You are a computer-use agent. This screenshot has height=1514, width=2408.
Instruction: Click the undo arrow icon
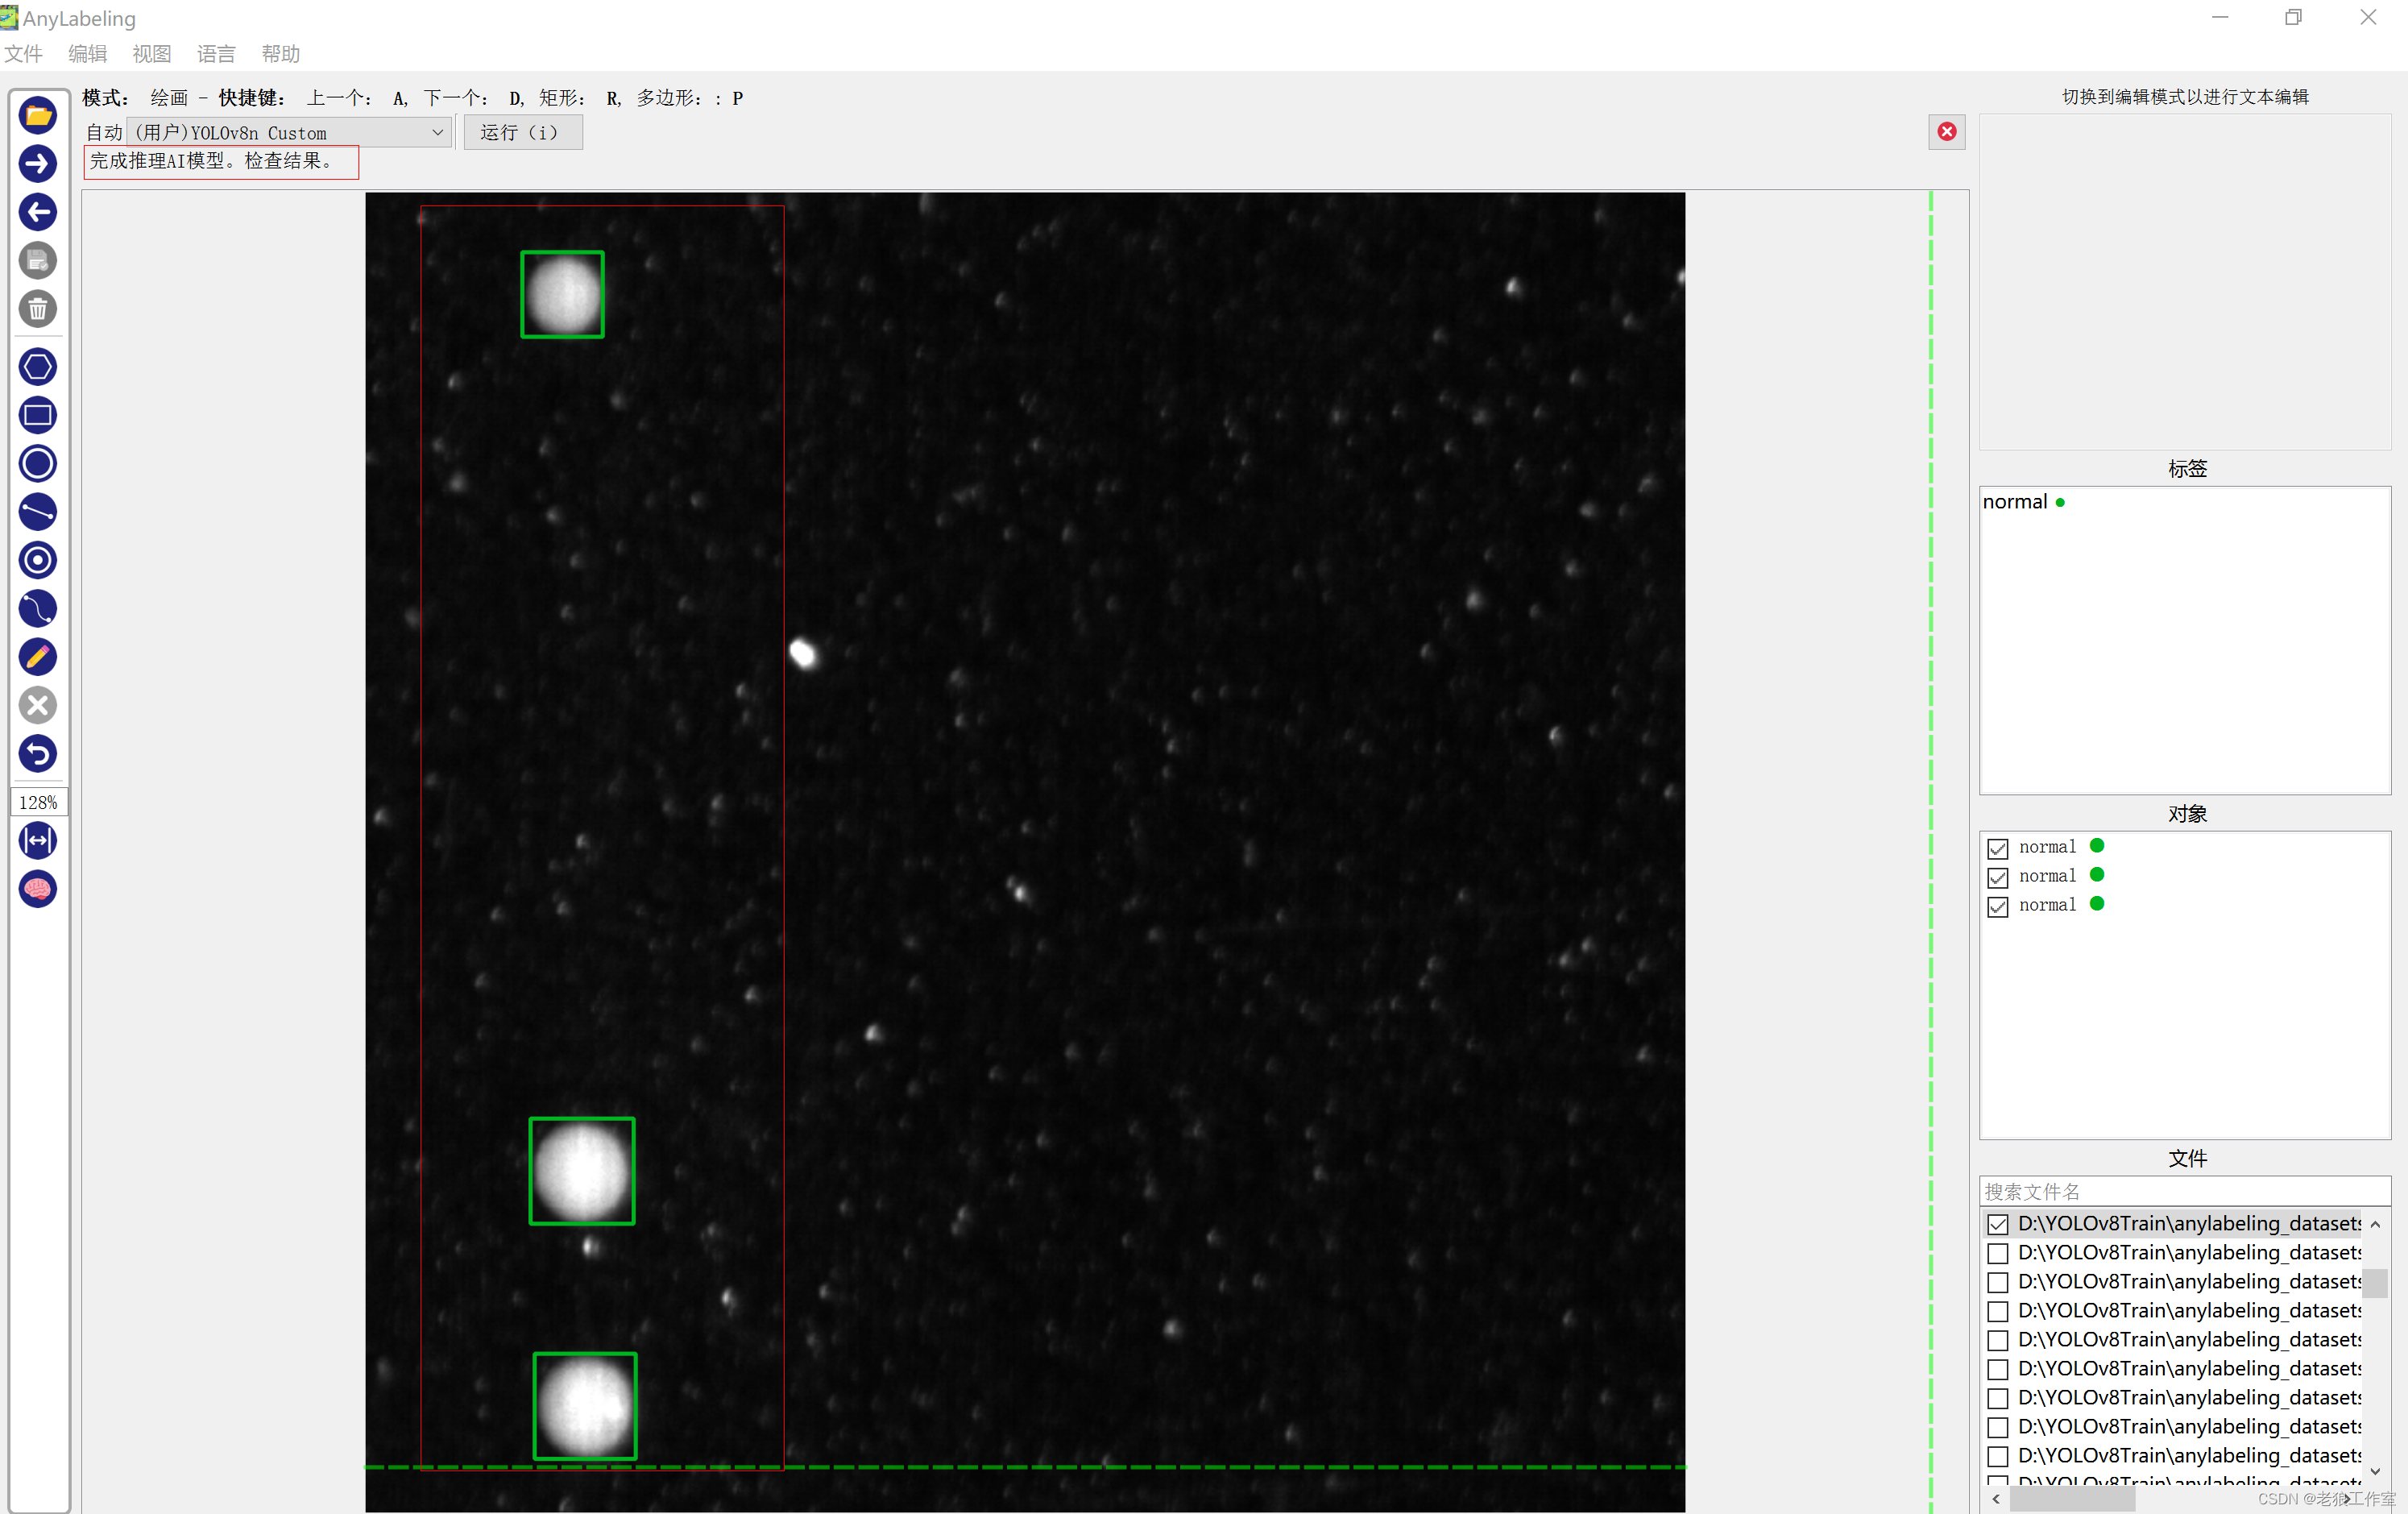pyautogui.click(x=38, y=754)
